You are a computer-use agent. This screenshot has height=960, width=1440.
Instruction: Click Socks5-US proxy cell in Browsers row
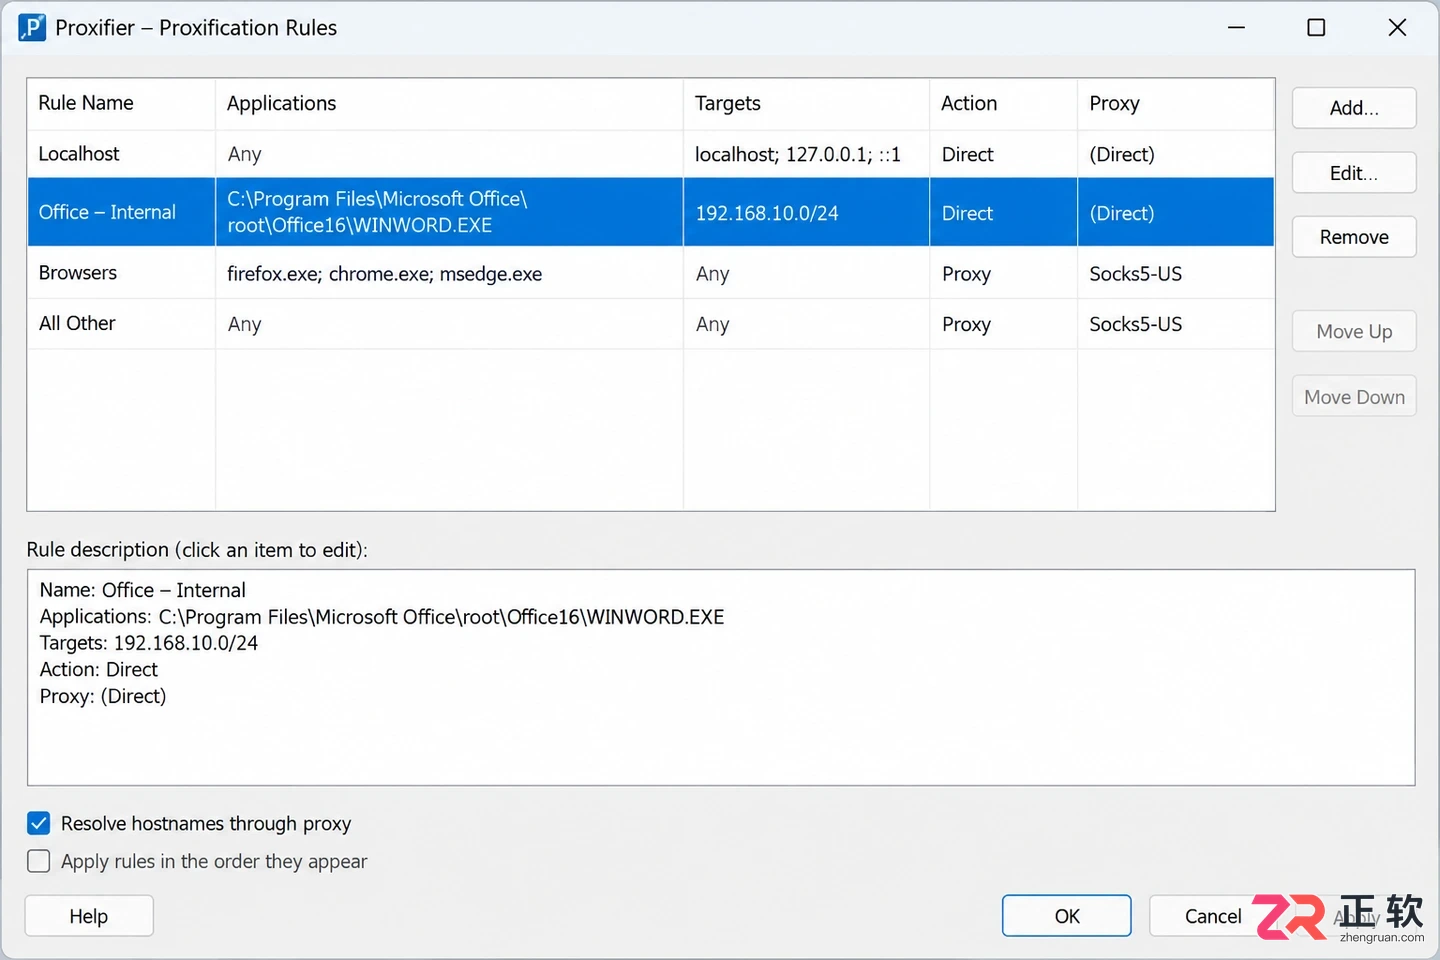(x=1176, y=273)
